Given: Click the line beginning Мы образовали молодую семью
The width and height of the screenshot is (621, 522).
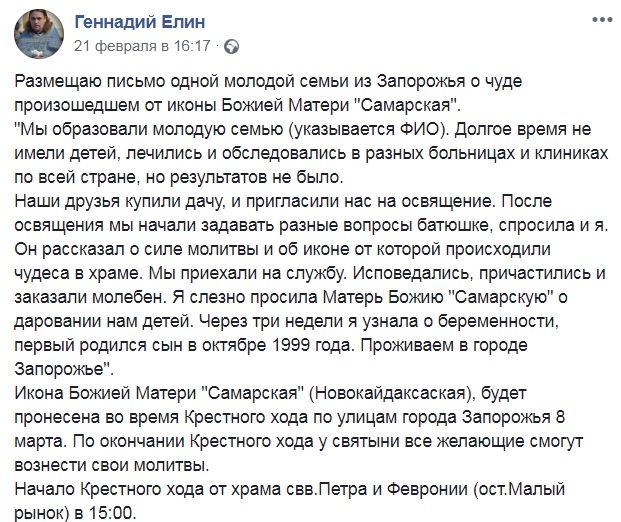Looking at the screenshot, I should (303, 130).
